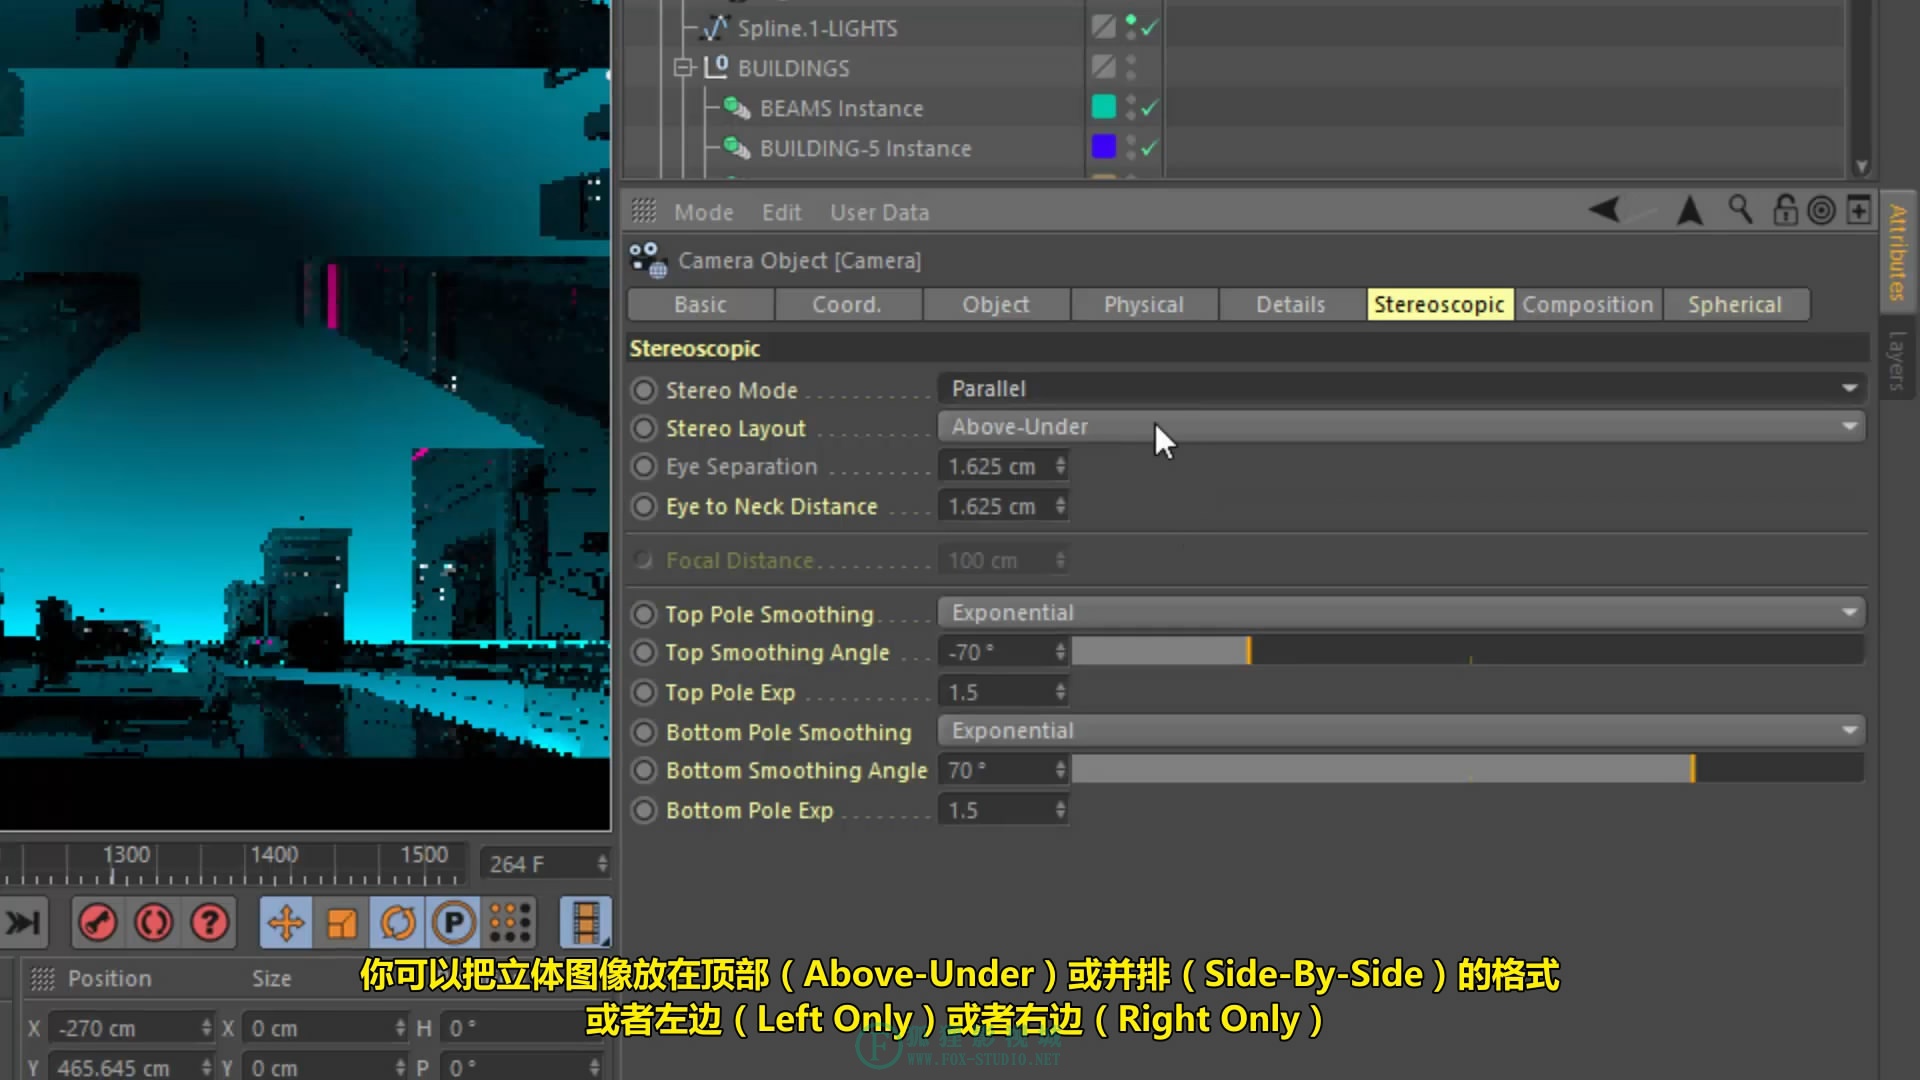Open Top Pole Smoothing Exponential dropdown

[x=1401, y=612]
